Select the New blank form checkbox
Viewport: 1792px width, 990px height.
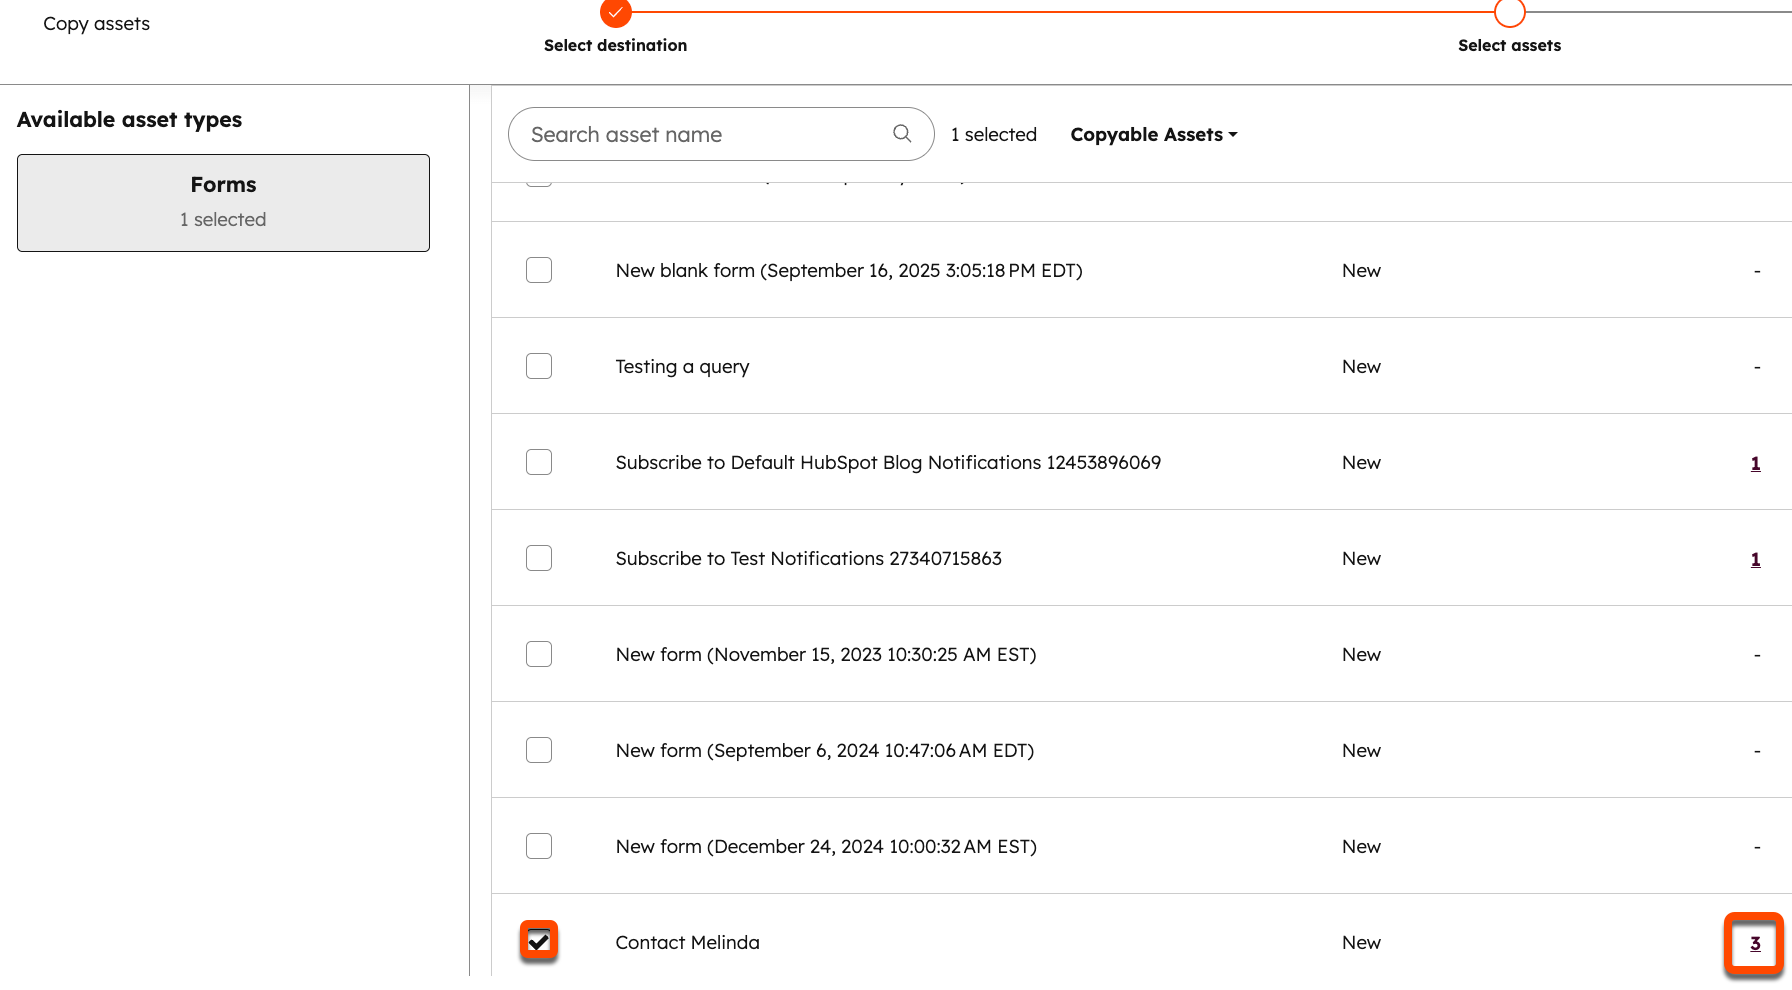539,270
